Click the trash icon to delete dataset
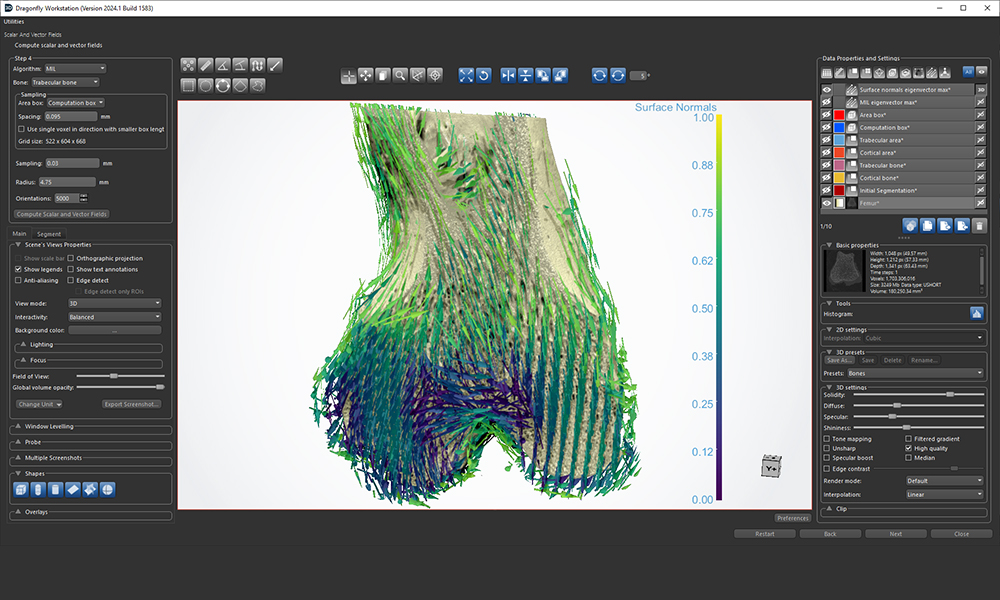1000x600 pixels. point(979,226)
